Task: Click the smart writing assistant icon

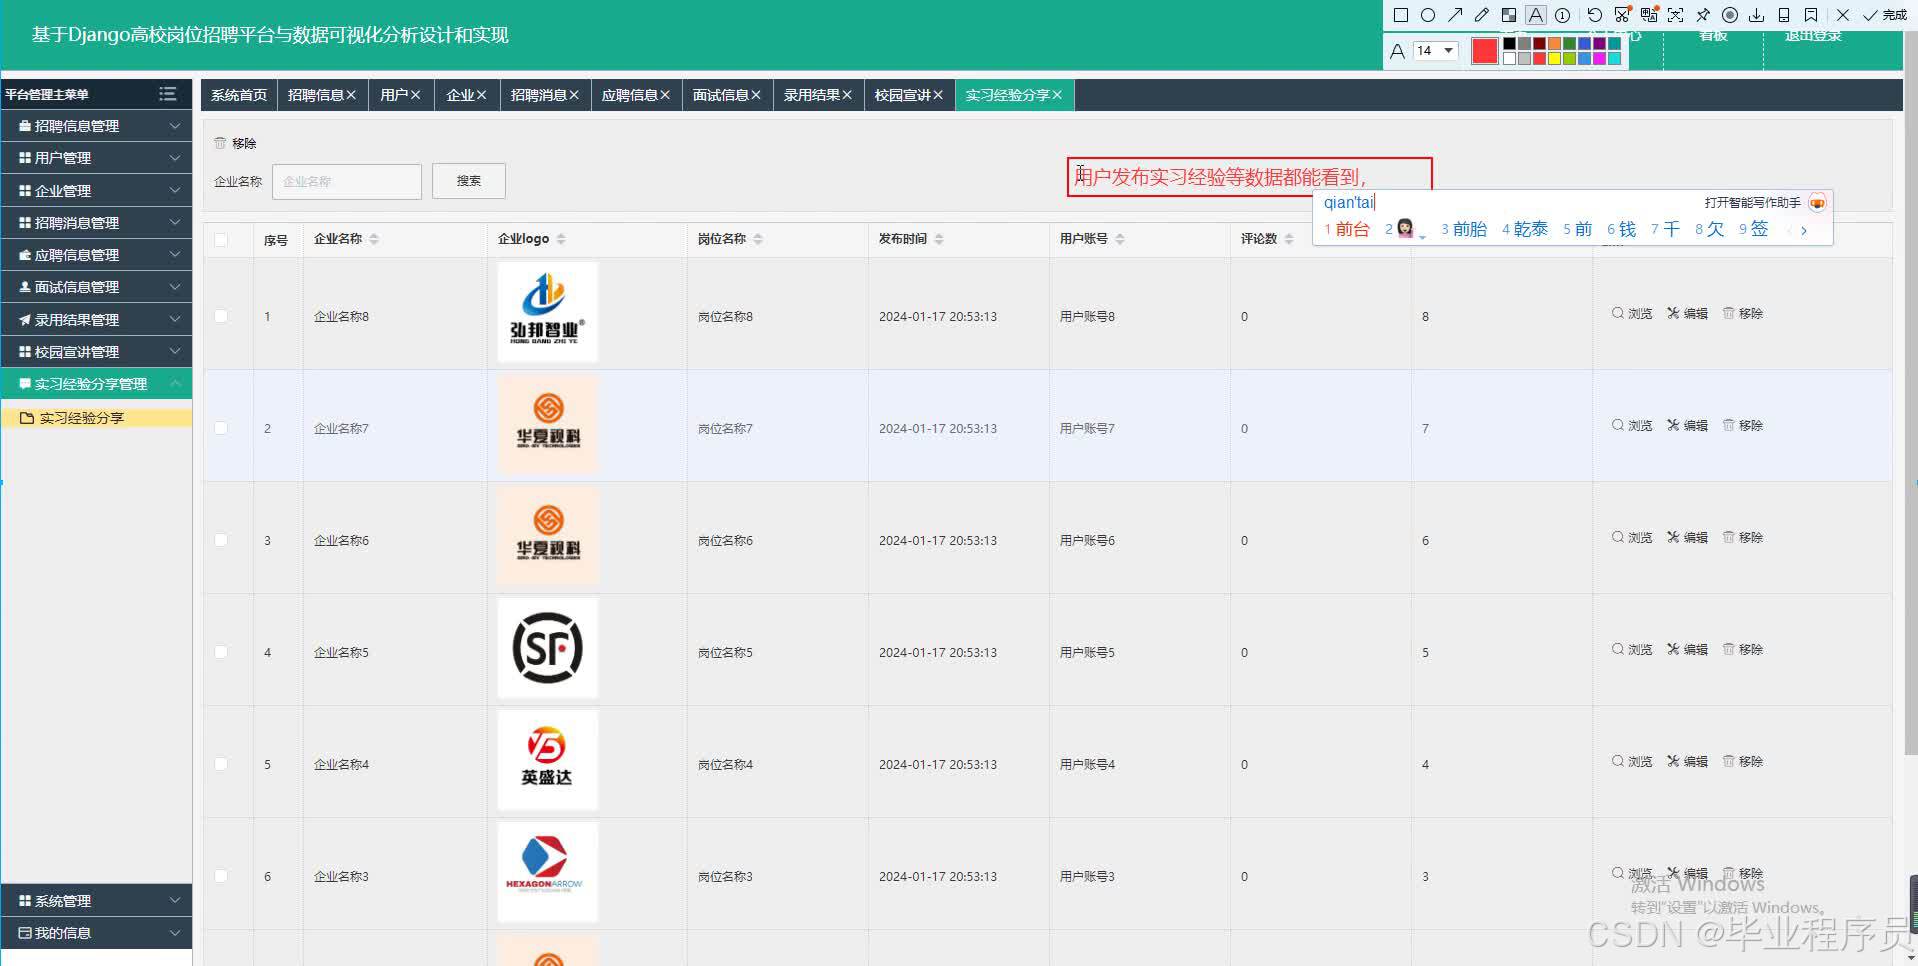Action: pyautogui.click(x=1817, y=203)
